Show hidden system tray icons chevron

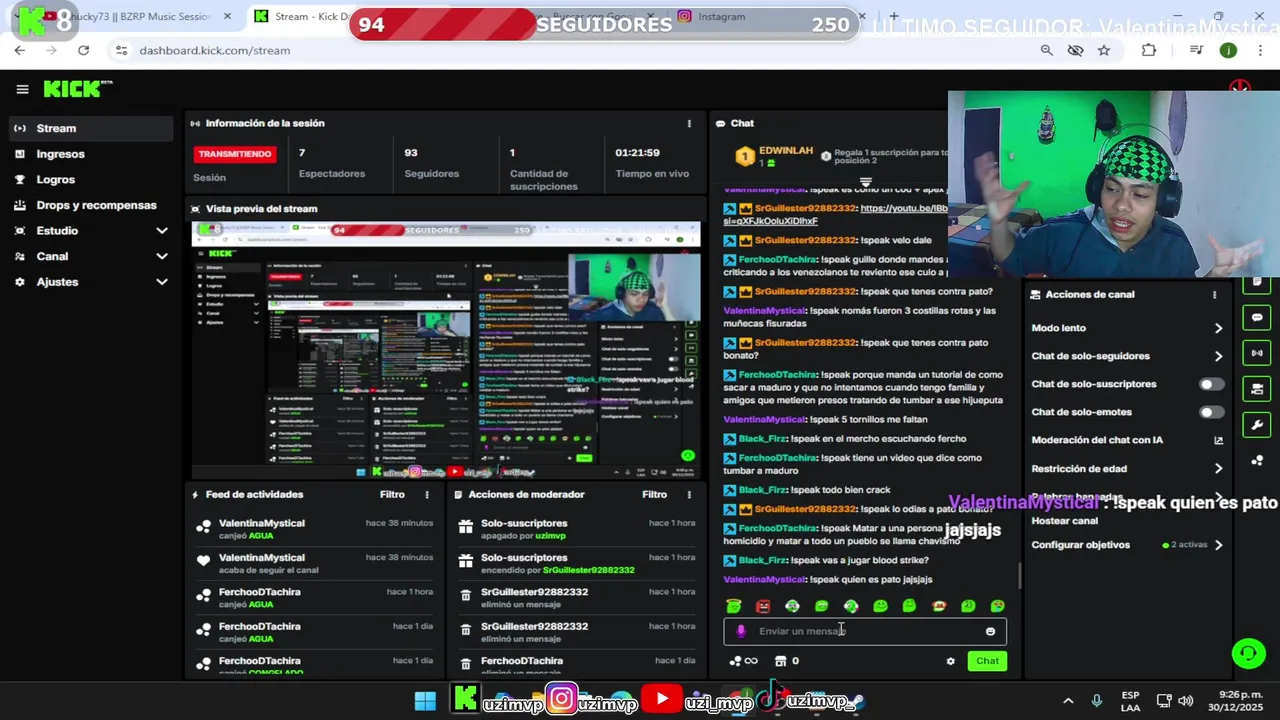tap(1068, 701)
